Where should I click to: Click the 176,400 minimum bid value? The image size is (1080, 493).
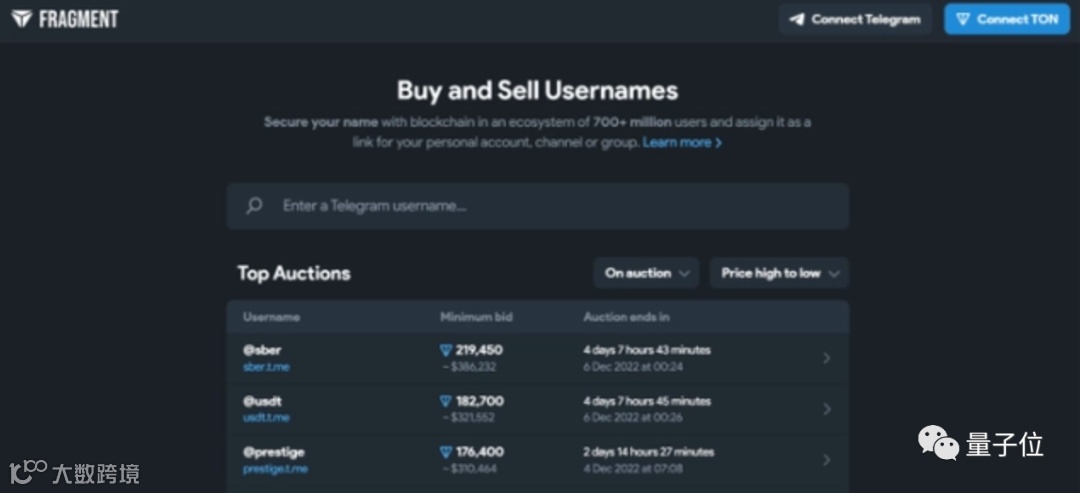click(479, 452)
